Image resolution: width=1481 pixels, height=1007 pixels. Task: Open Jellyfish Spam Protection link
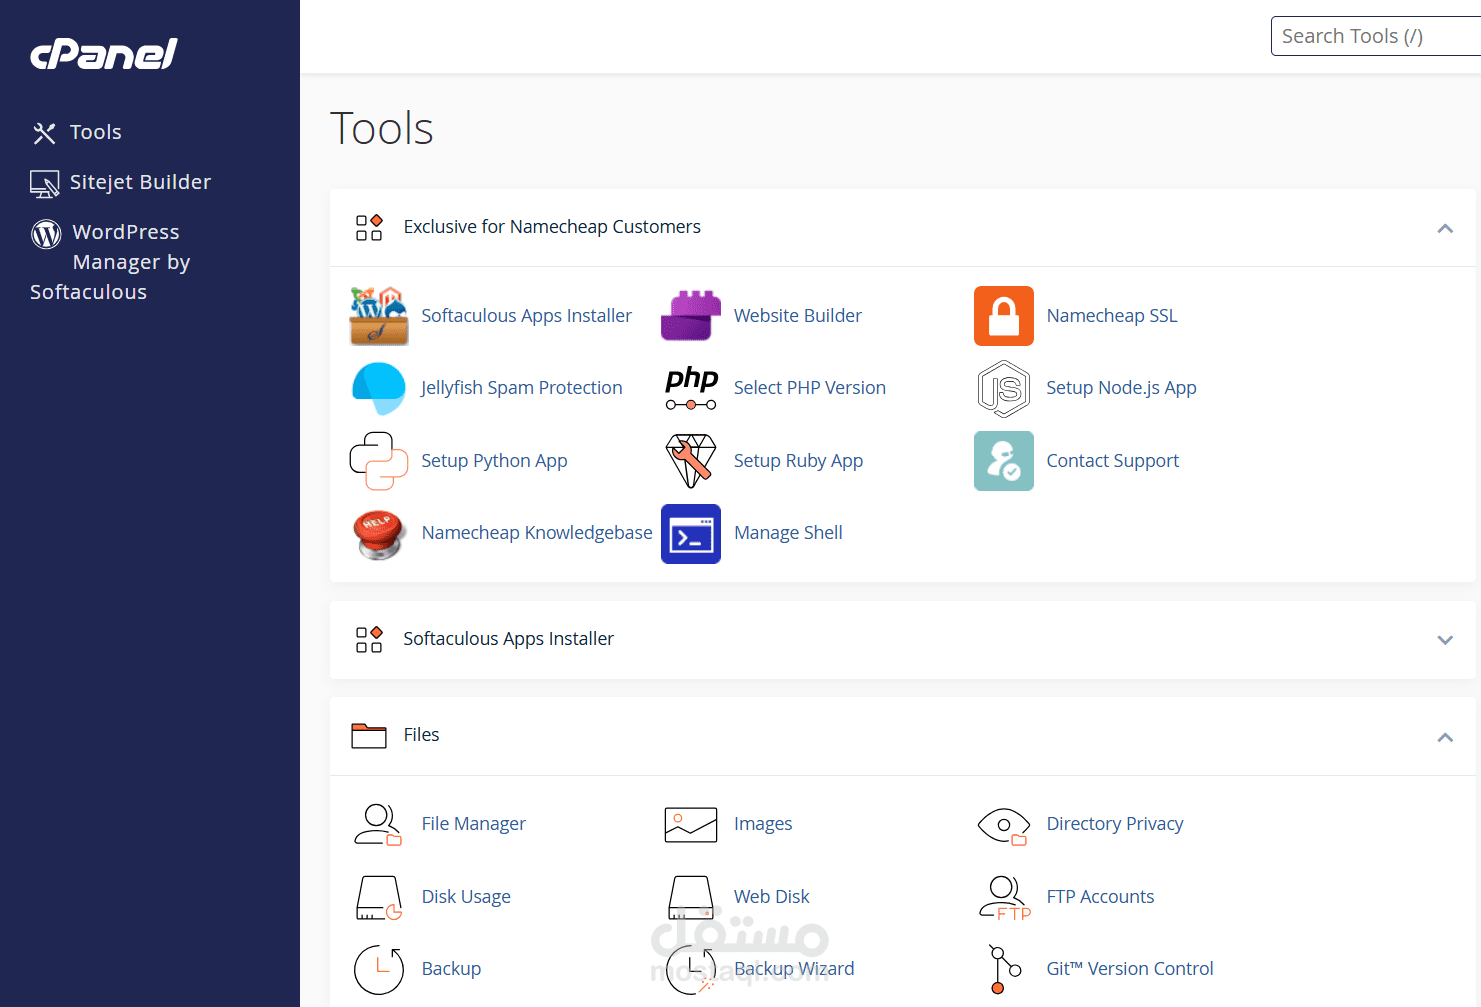(x=522, y=388)
